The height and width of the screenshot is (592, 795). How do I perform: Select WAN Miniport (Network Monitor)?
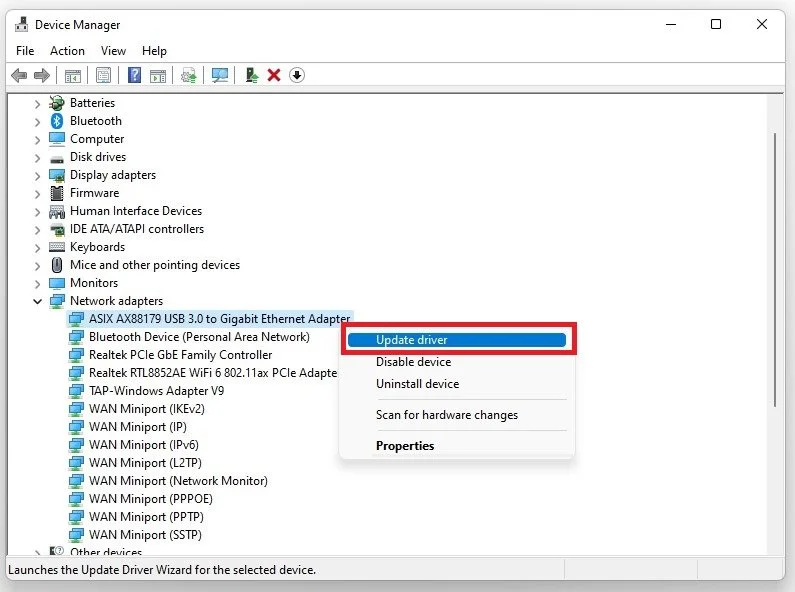pyautogui.click(x=178, y=481)
